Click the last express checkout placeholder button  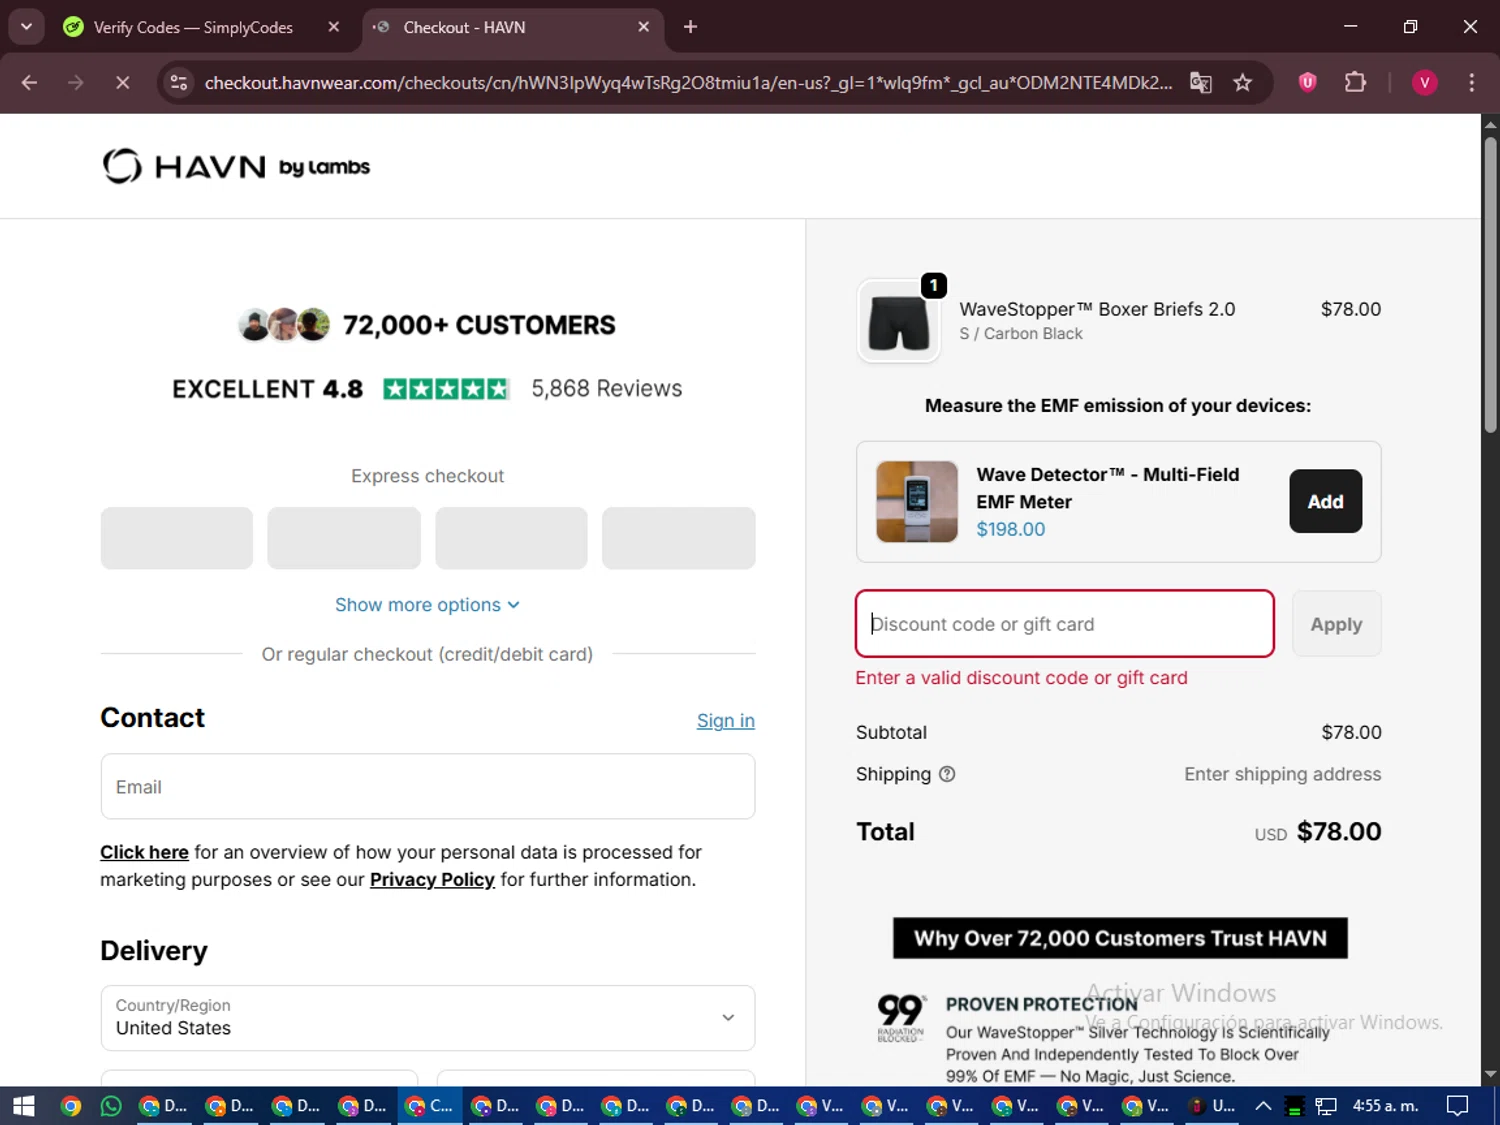click(x=678, y=538)
